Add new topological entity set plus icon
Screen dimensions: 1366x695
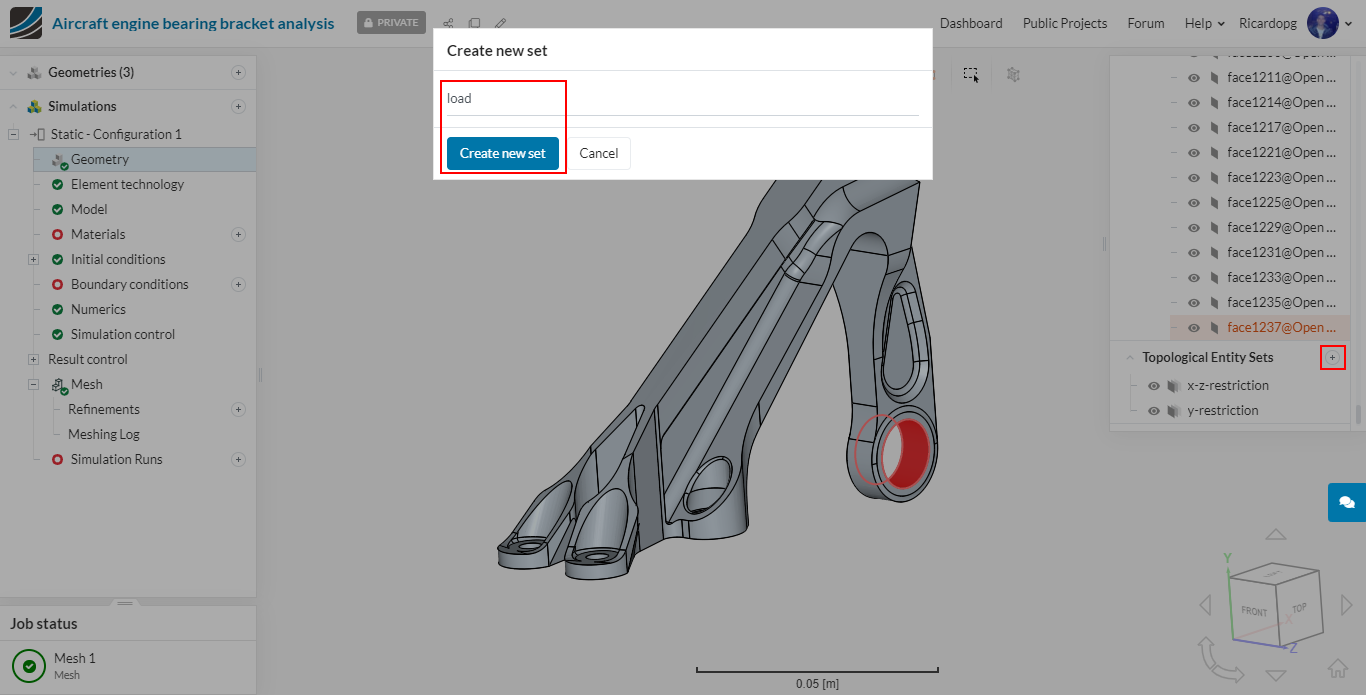tap(1332, 357)
